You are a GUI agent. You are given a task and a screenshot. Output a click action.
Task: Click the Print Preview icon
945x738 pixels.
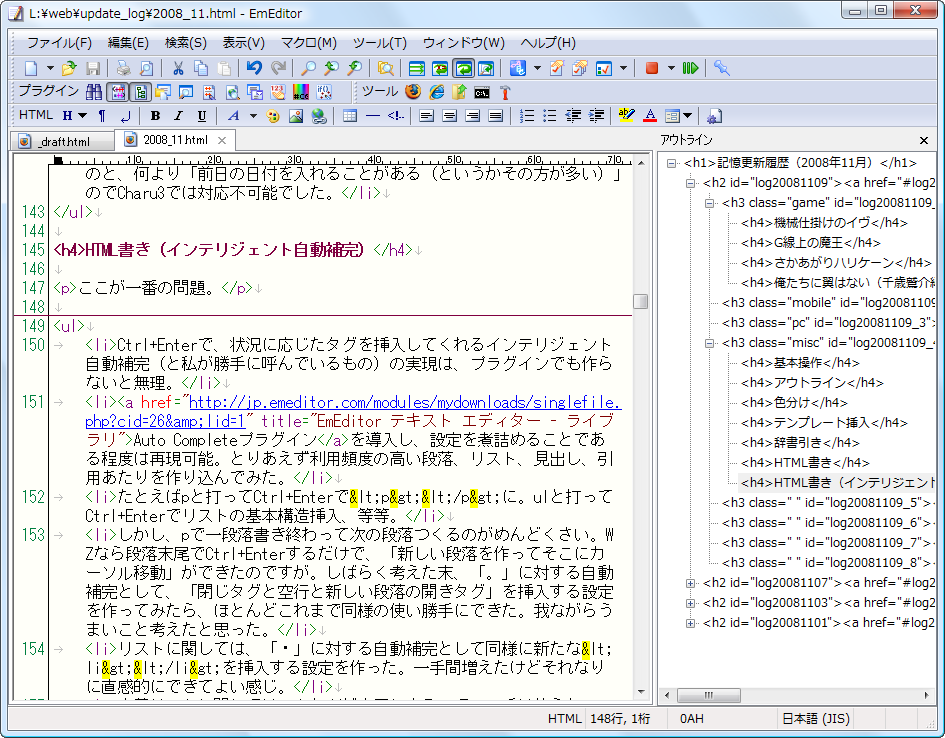coord(146,68)
